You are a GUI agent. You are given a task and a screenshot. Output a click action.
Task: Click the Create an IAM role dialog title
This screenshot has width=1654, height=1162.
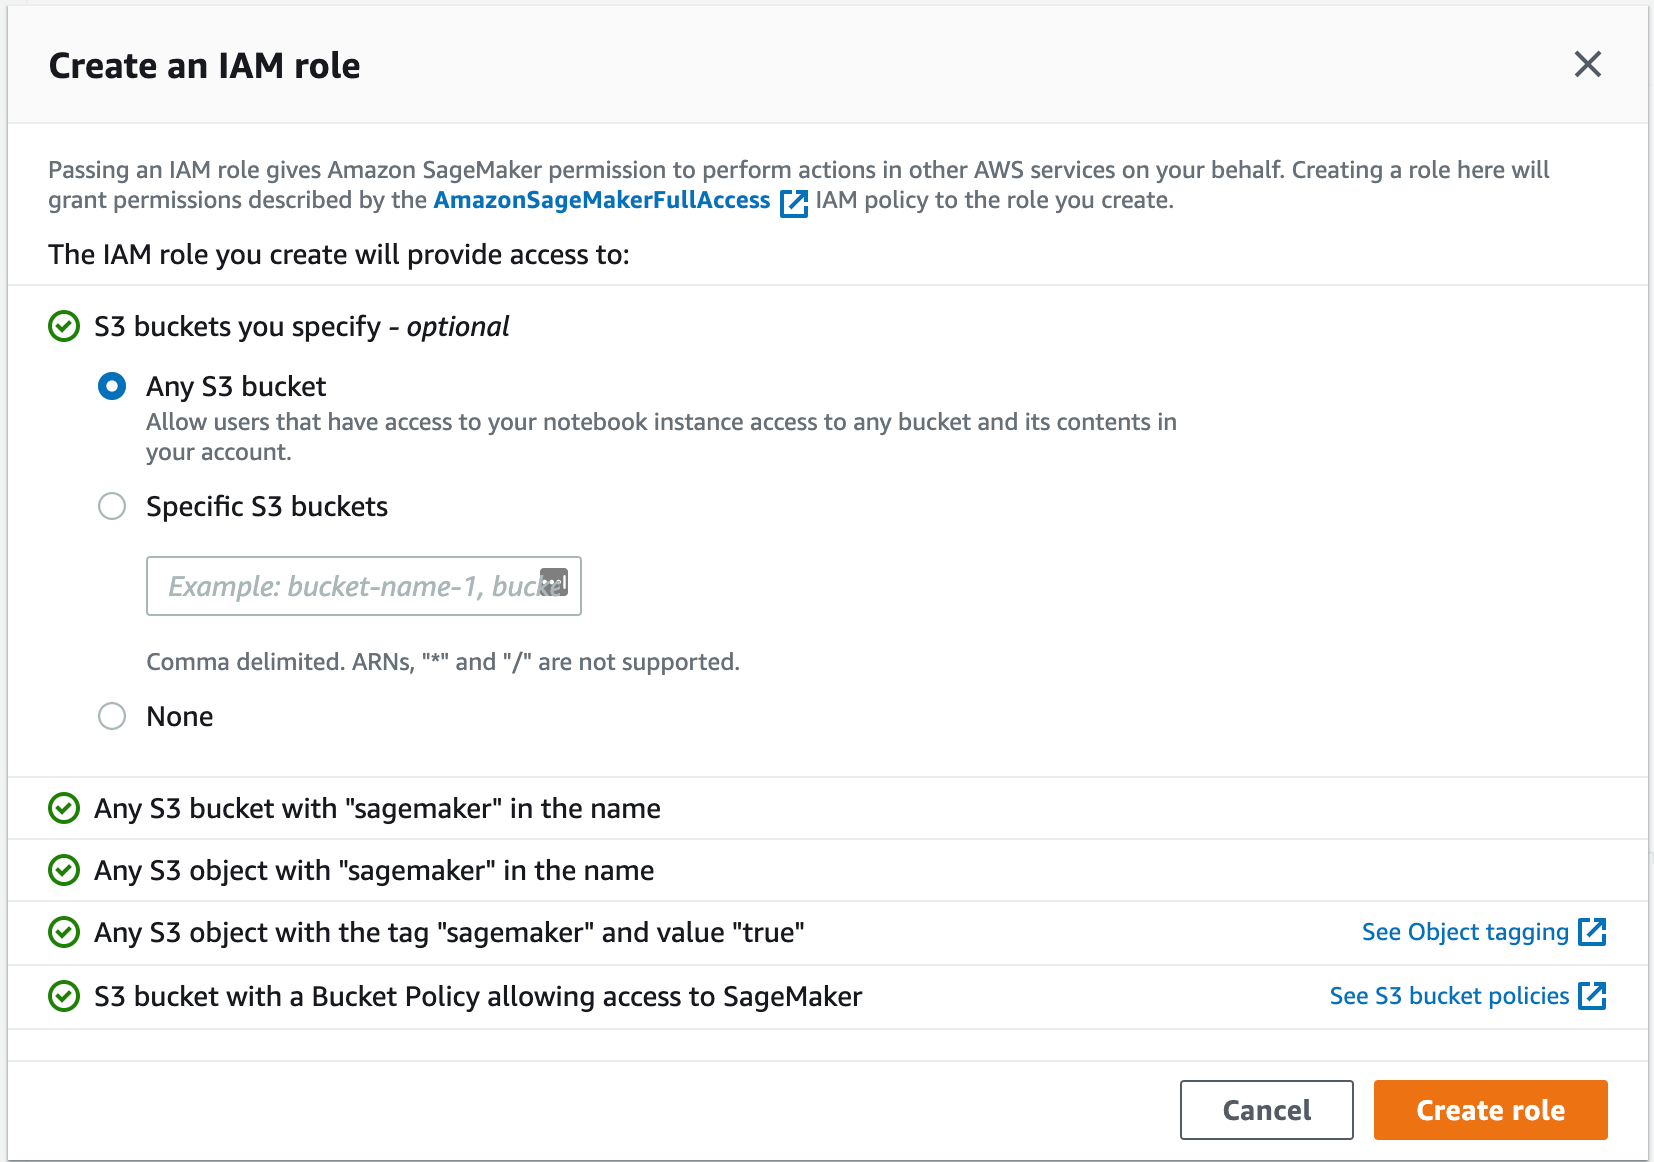coord(204,65)
